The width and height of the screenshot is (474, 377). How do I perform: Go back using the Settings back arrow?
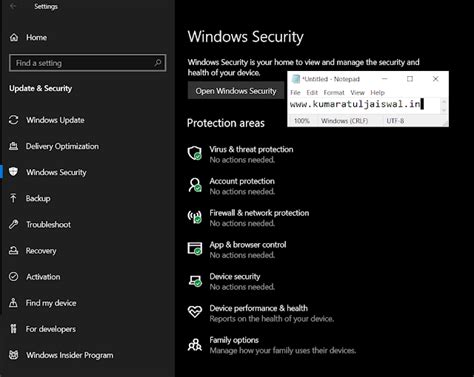[13, 6]
